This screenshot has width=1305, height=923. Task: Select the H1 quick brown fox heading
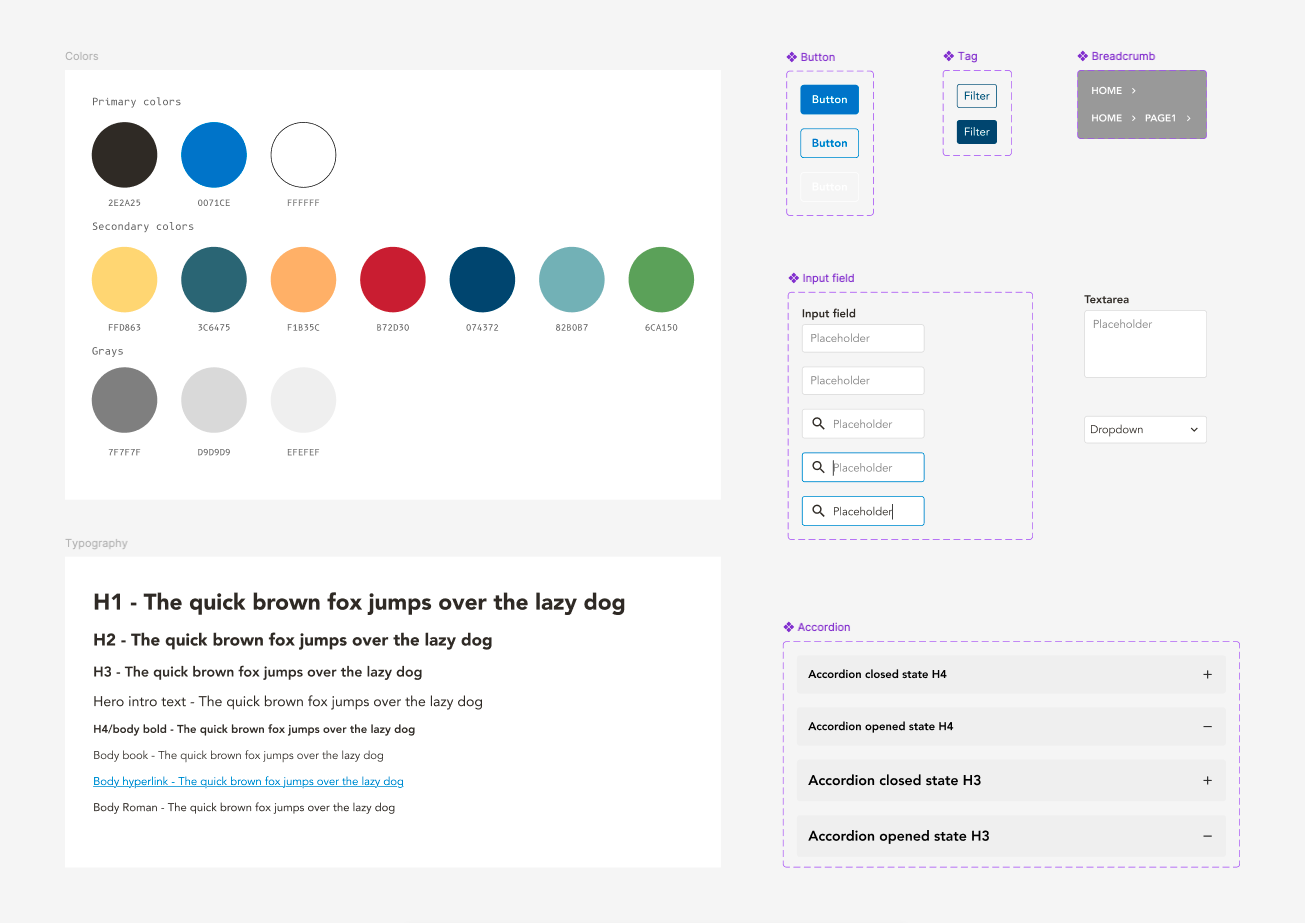359,602
